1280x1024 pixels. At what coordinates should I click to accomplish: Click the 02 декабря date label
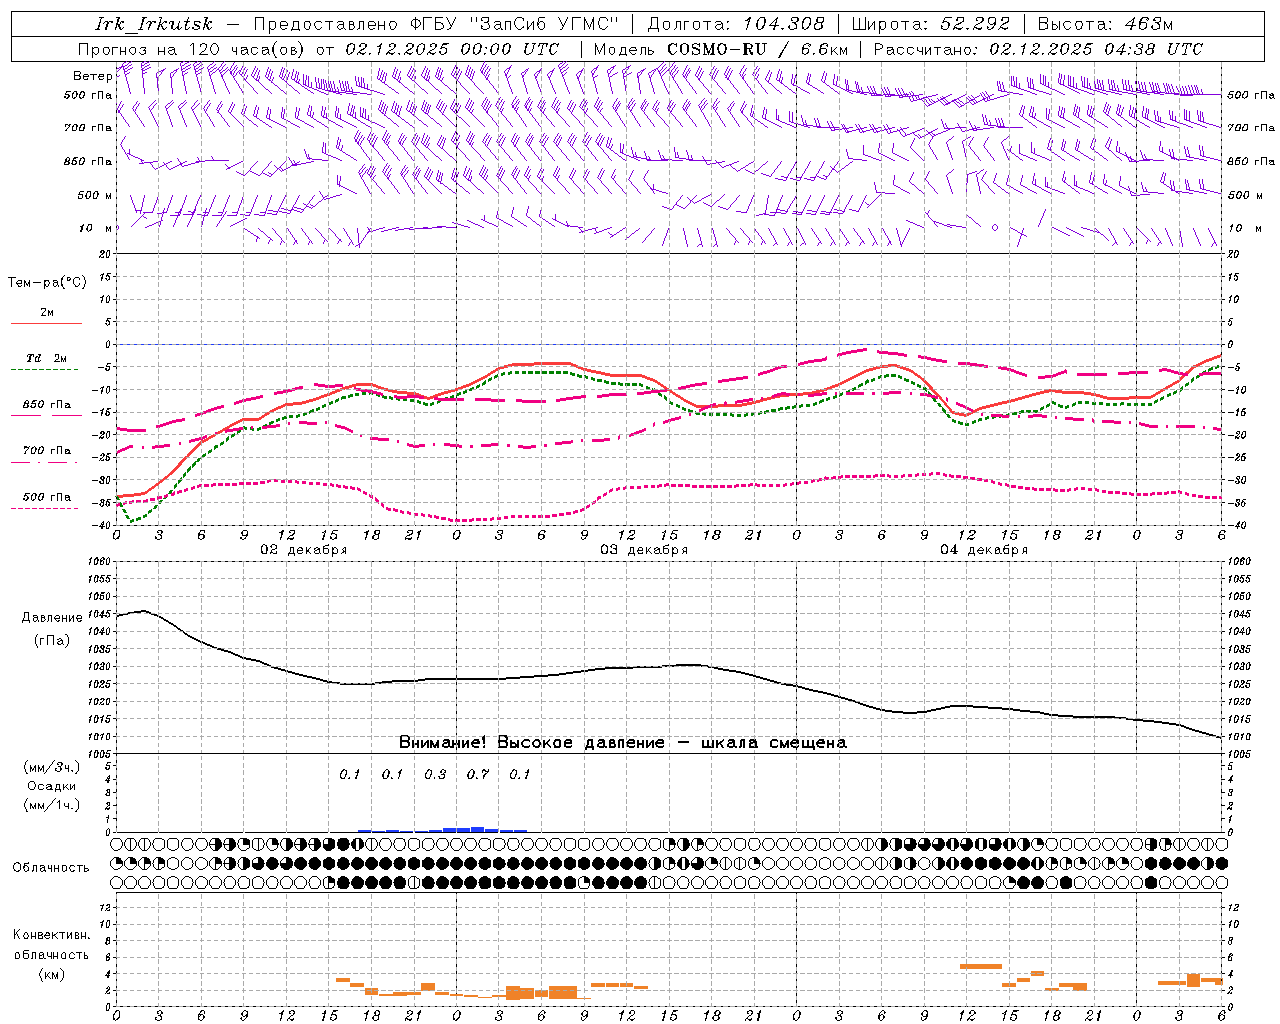click(304, 550)
